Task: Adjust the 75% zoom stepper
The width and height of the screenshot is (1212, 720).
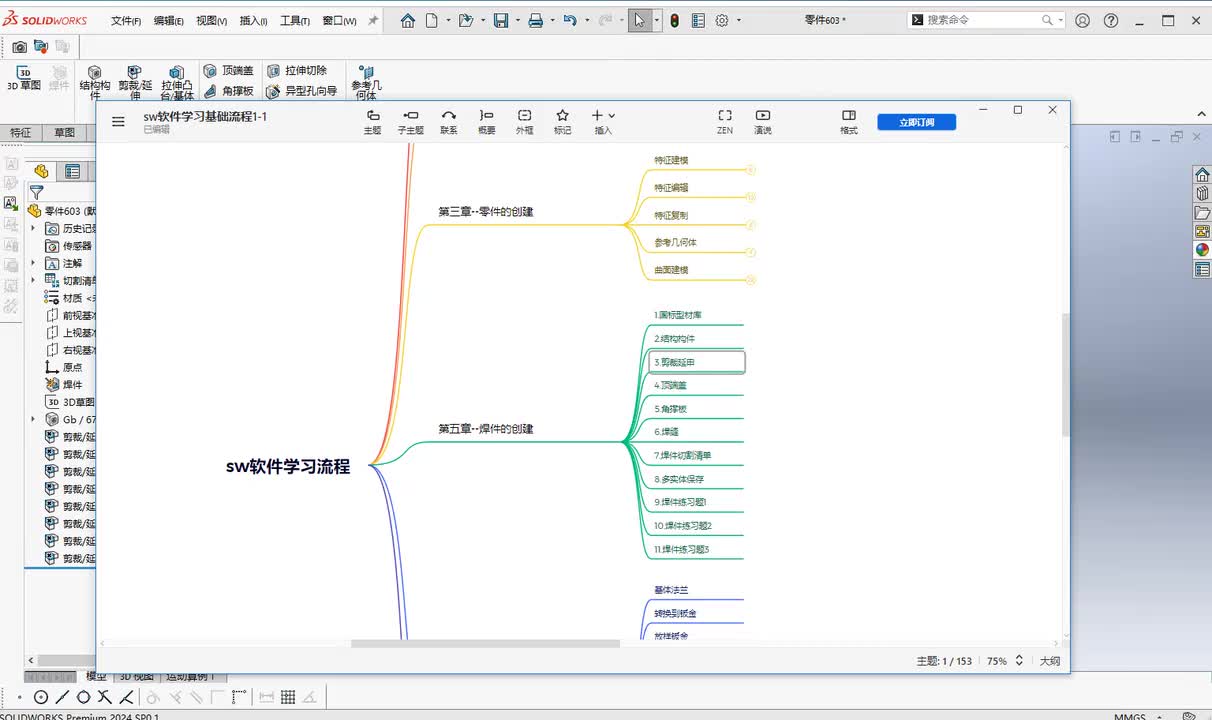Action: (1019, 661)
